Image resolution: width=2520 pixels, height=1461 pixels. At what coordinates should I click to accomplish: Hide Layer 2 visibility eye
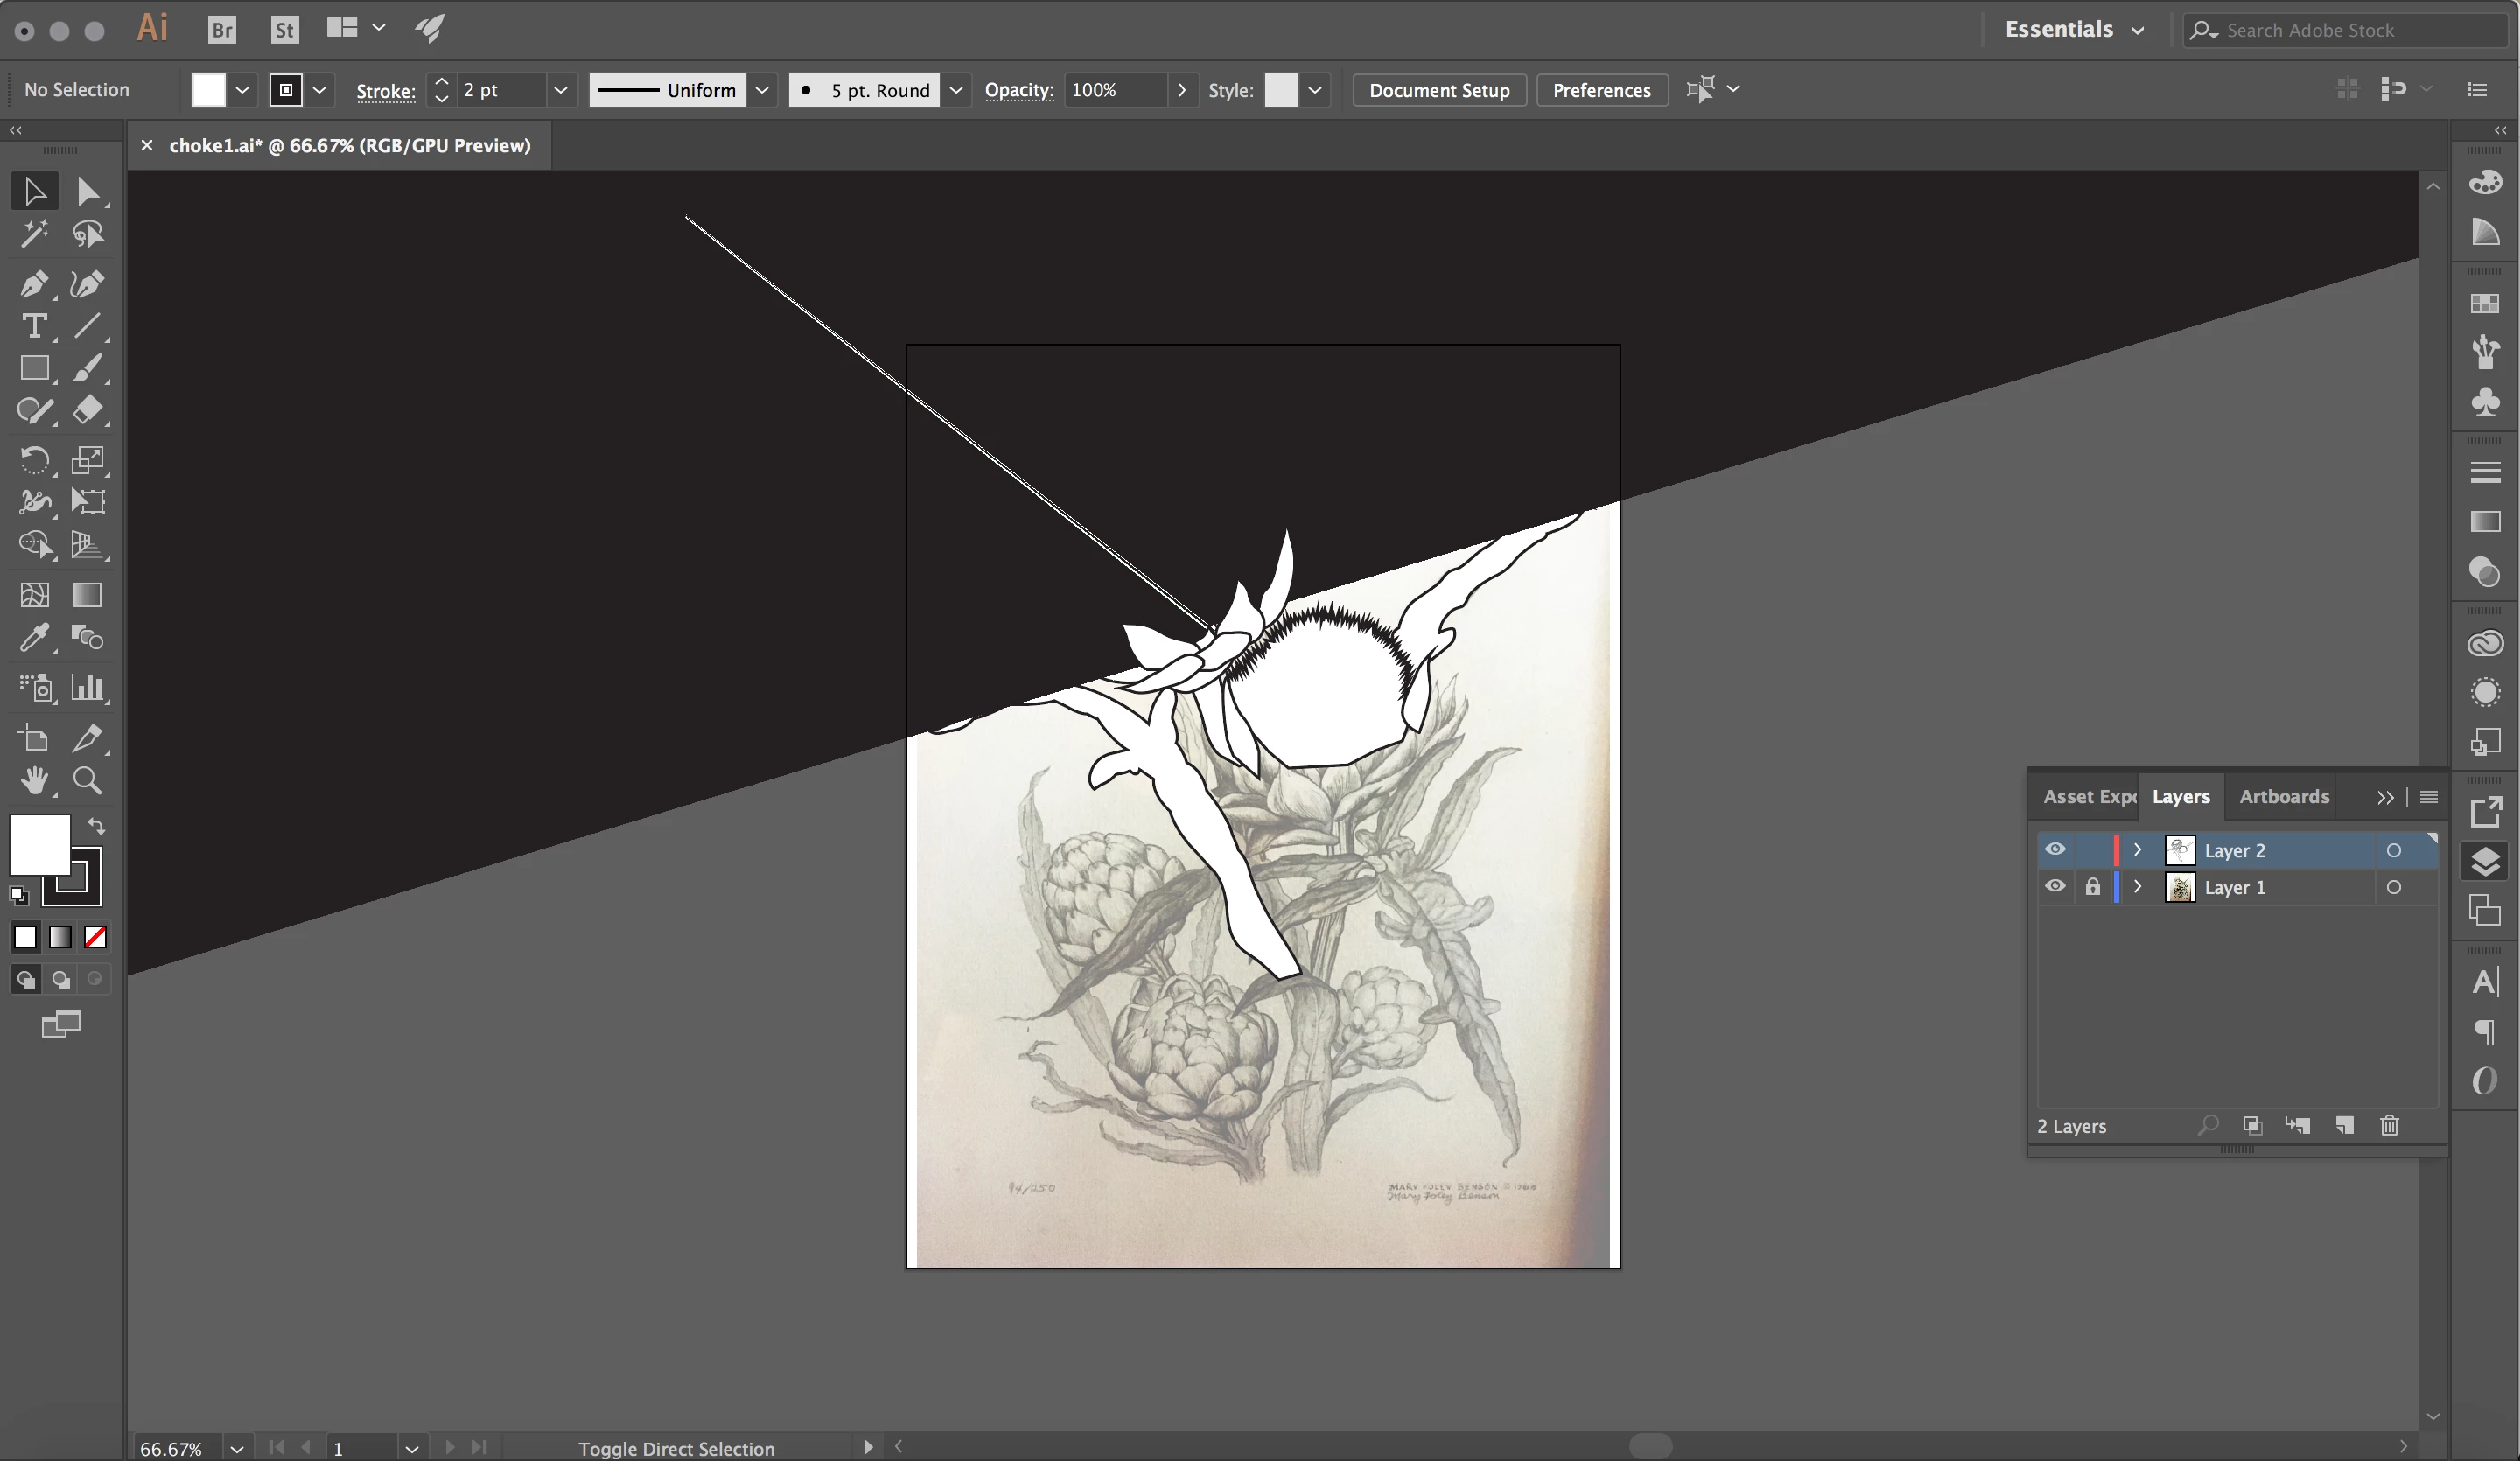click(x=2054, y=849)
